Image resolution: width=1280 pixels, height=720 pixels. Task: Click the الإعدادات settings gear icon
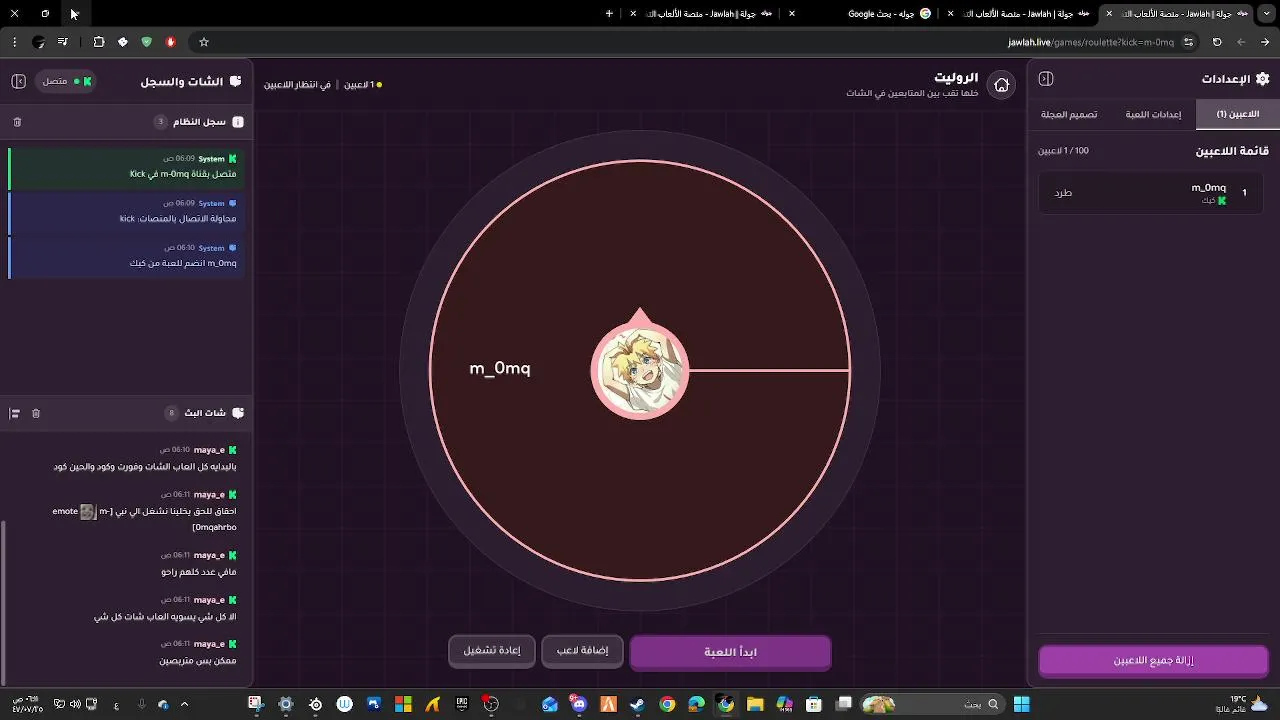click(x=1262, y=79)
